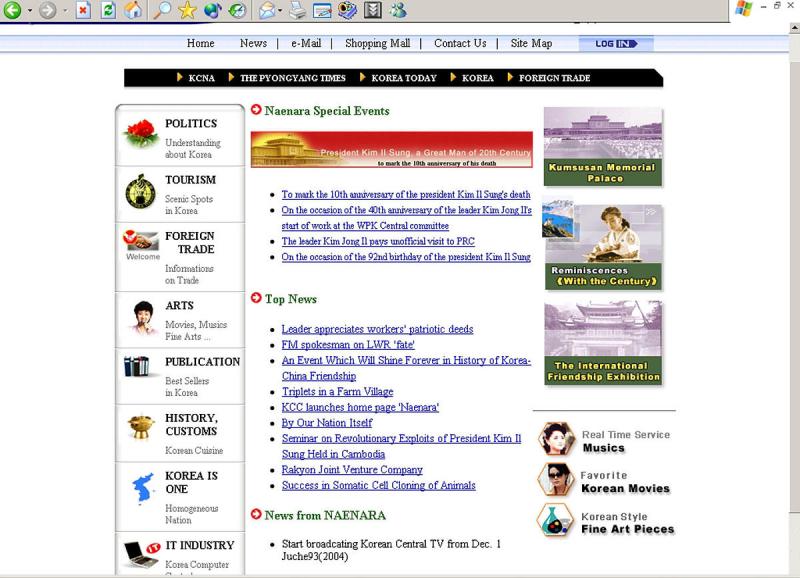
Task: Open Korea-China Friendship event link
Action: (406, 368)
